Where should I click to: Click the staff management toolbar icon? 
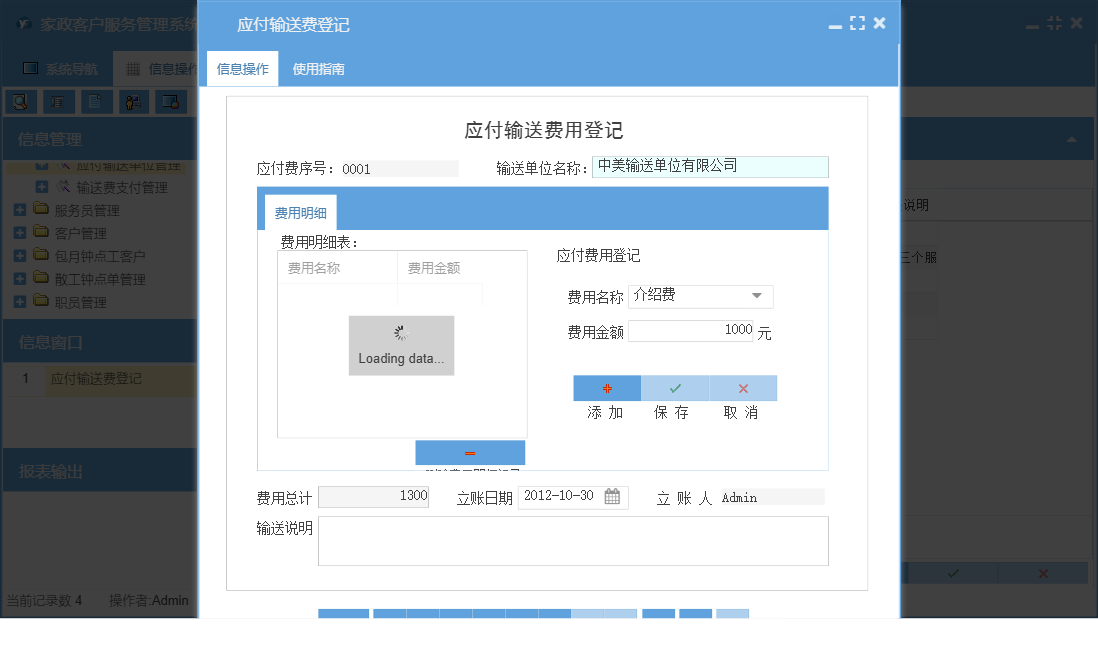[134, 101]
